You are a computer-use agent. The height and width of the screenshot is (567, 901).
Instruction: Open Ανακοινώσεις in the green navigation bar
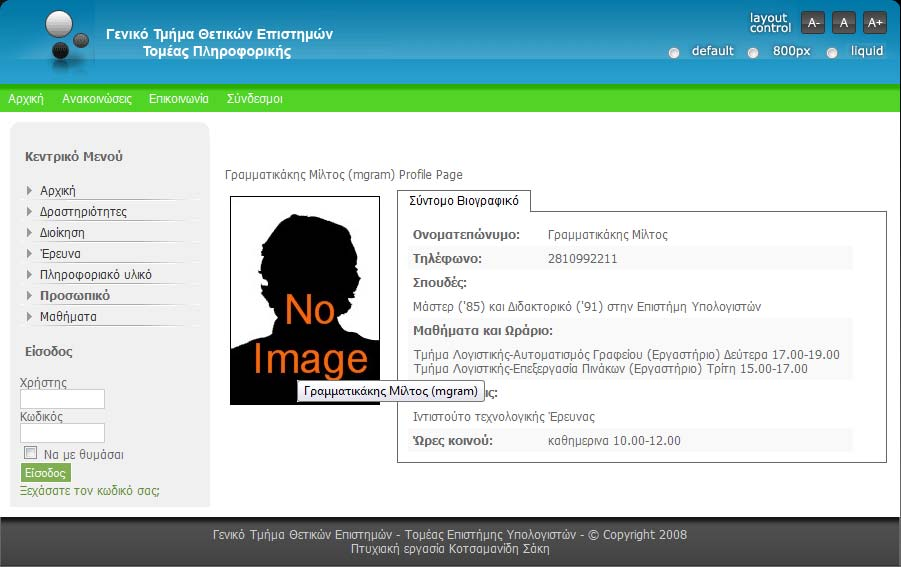(x=97, y=99)
